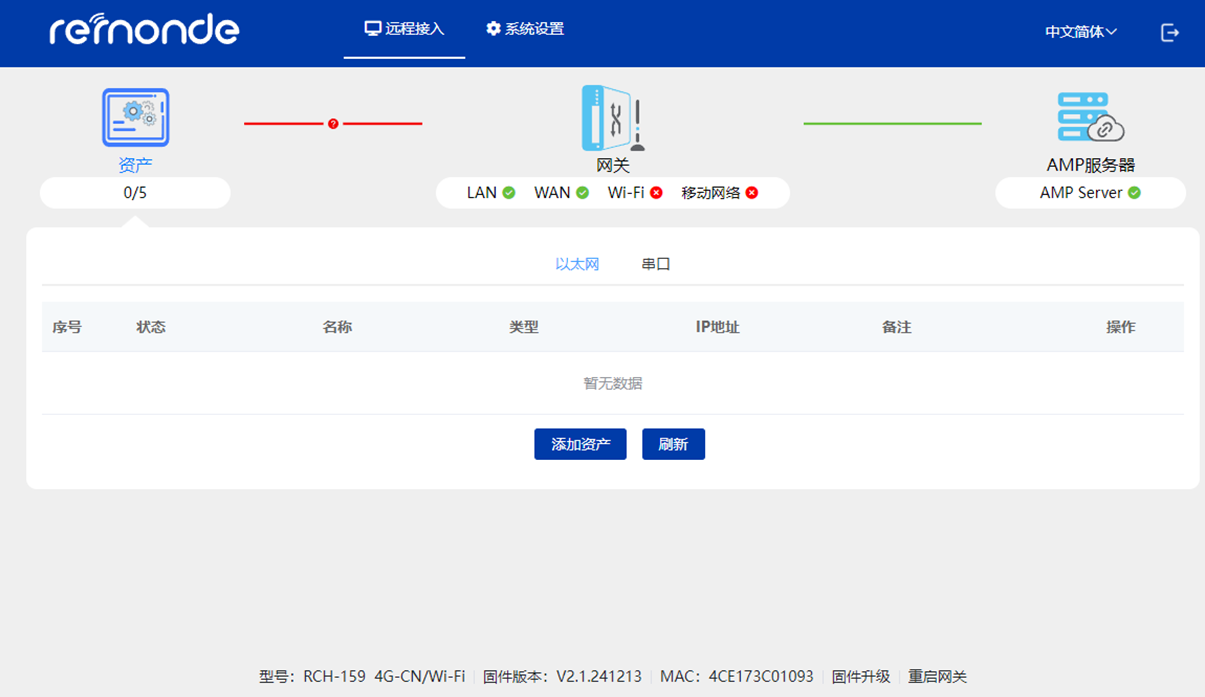Click the gear icon beside 系统设置
The image size is (1205, 697).
tap(493, 29)
